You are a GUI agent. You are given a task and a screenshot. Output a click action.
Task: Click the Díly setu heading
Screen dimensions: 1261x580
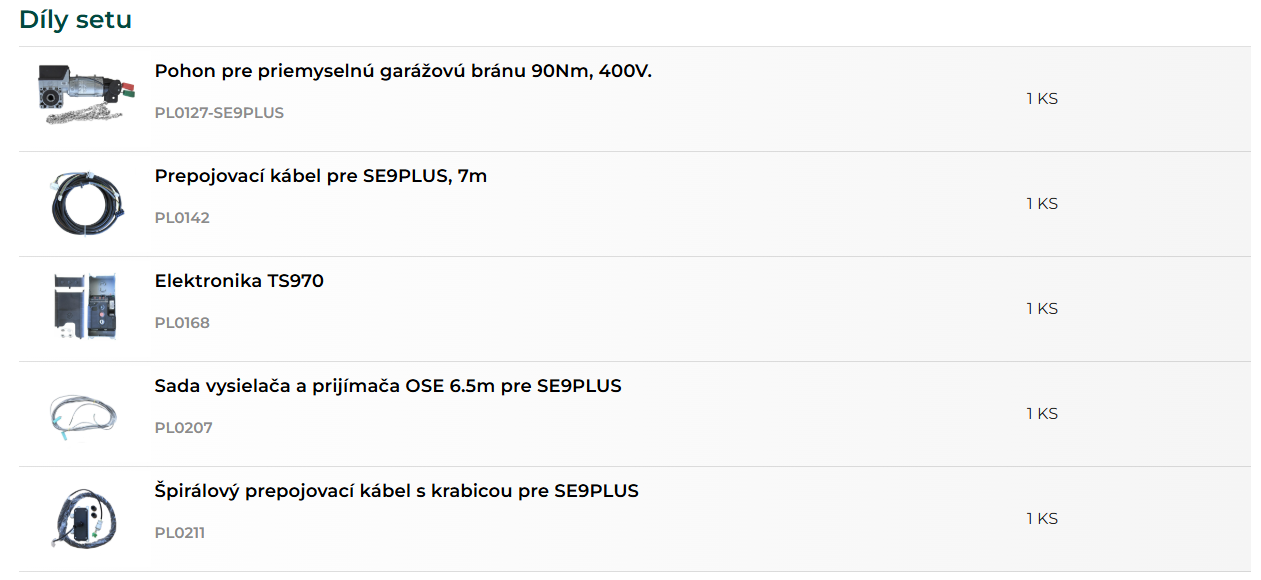tap(75, 19)
